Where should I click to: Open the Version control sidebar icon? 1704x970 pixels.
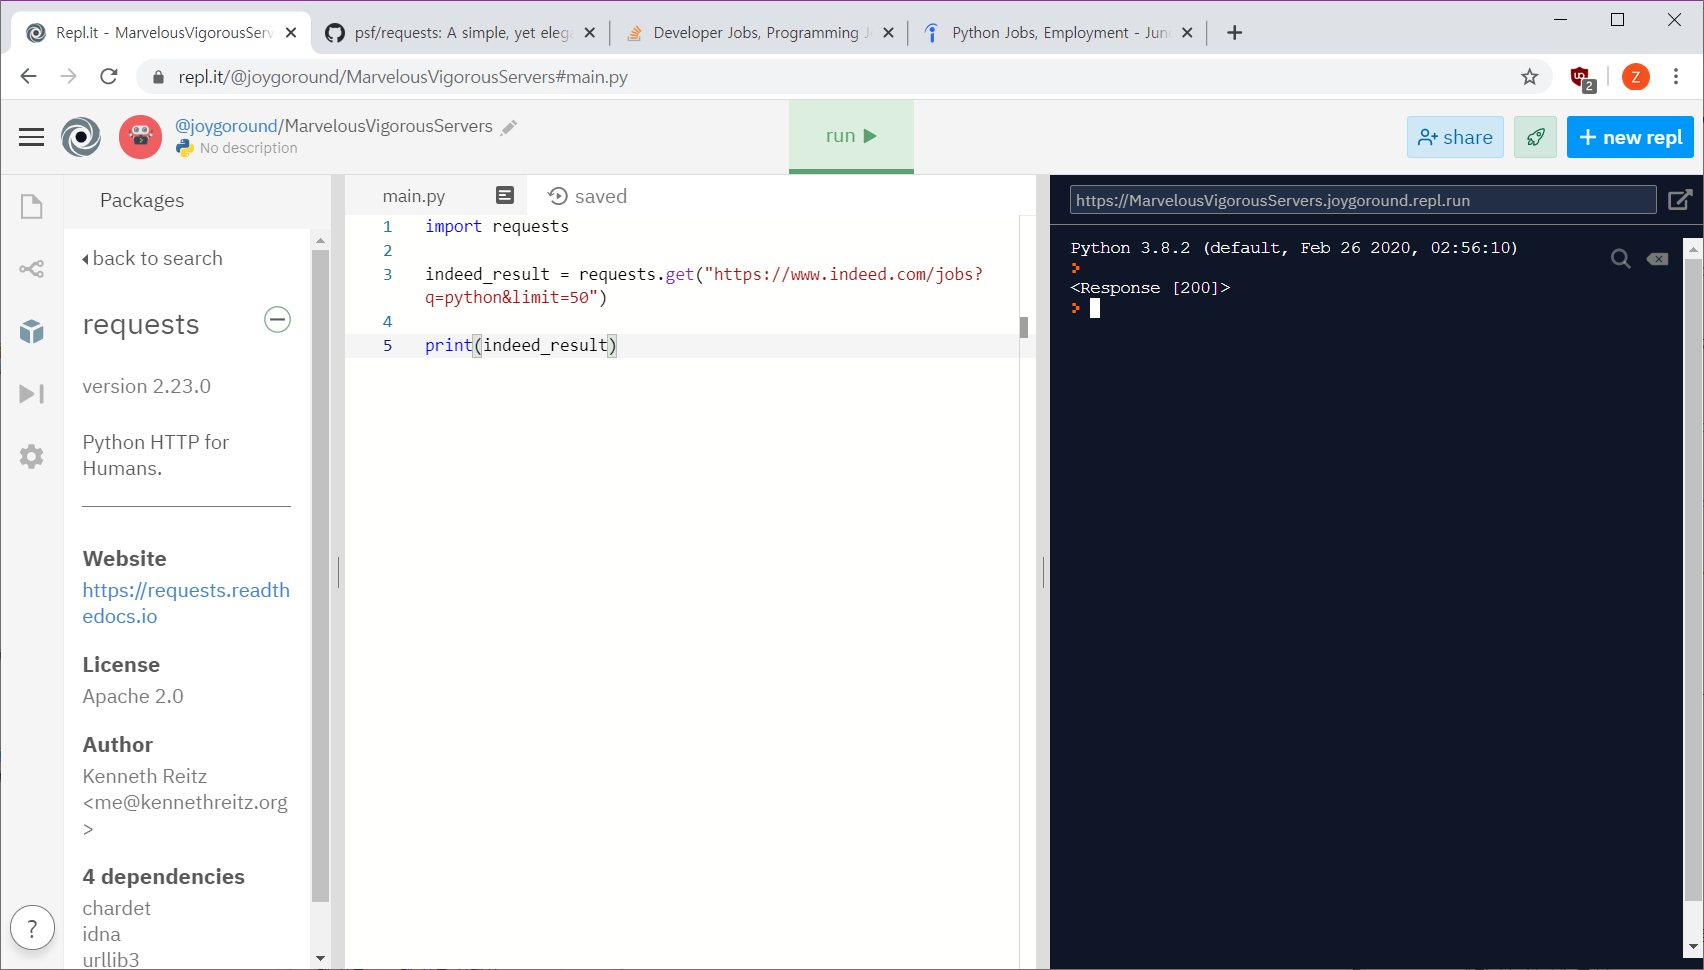(32, 269)
